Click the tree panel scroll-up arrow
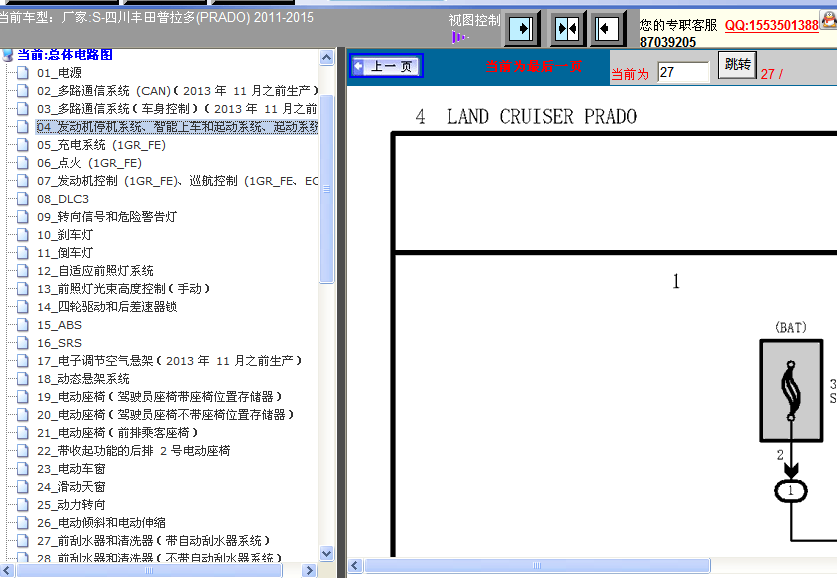Viewport: 837px width, 578px height. click(327, 58)
